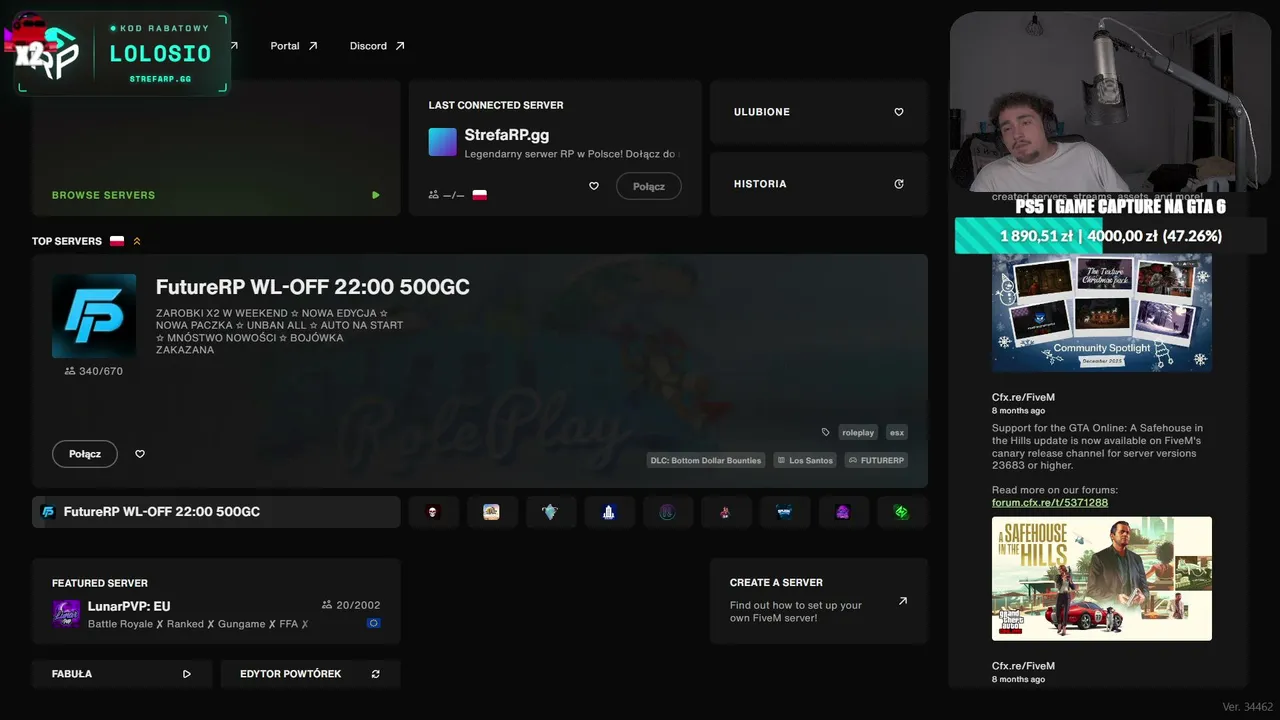1280x720 pixels.
Task: Open forum.cfx.re/t/5371288 link
Action: pos(1050,502)
